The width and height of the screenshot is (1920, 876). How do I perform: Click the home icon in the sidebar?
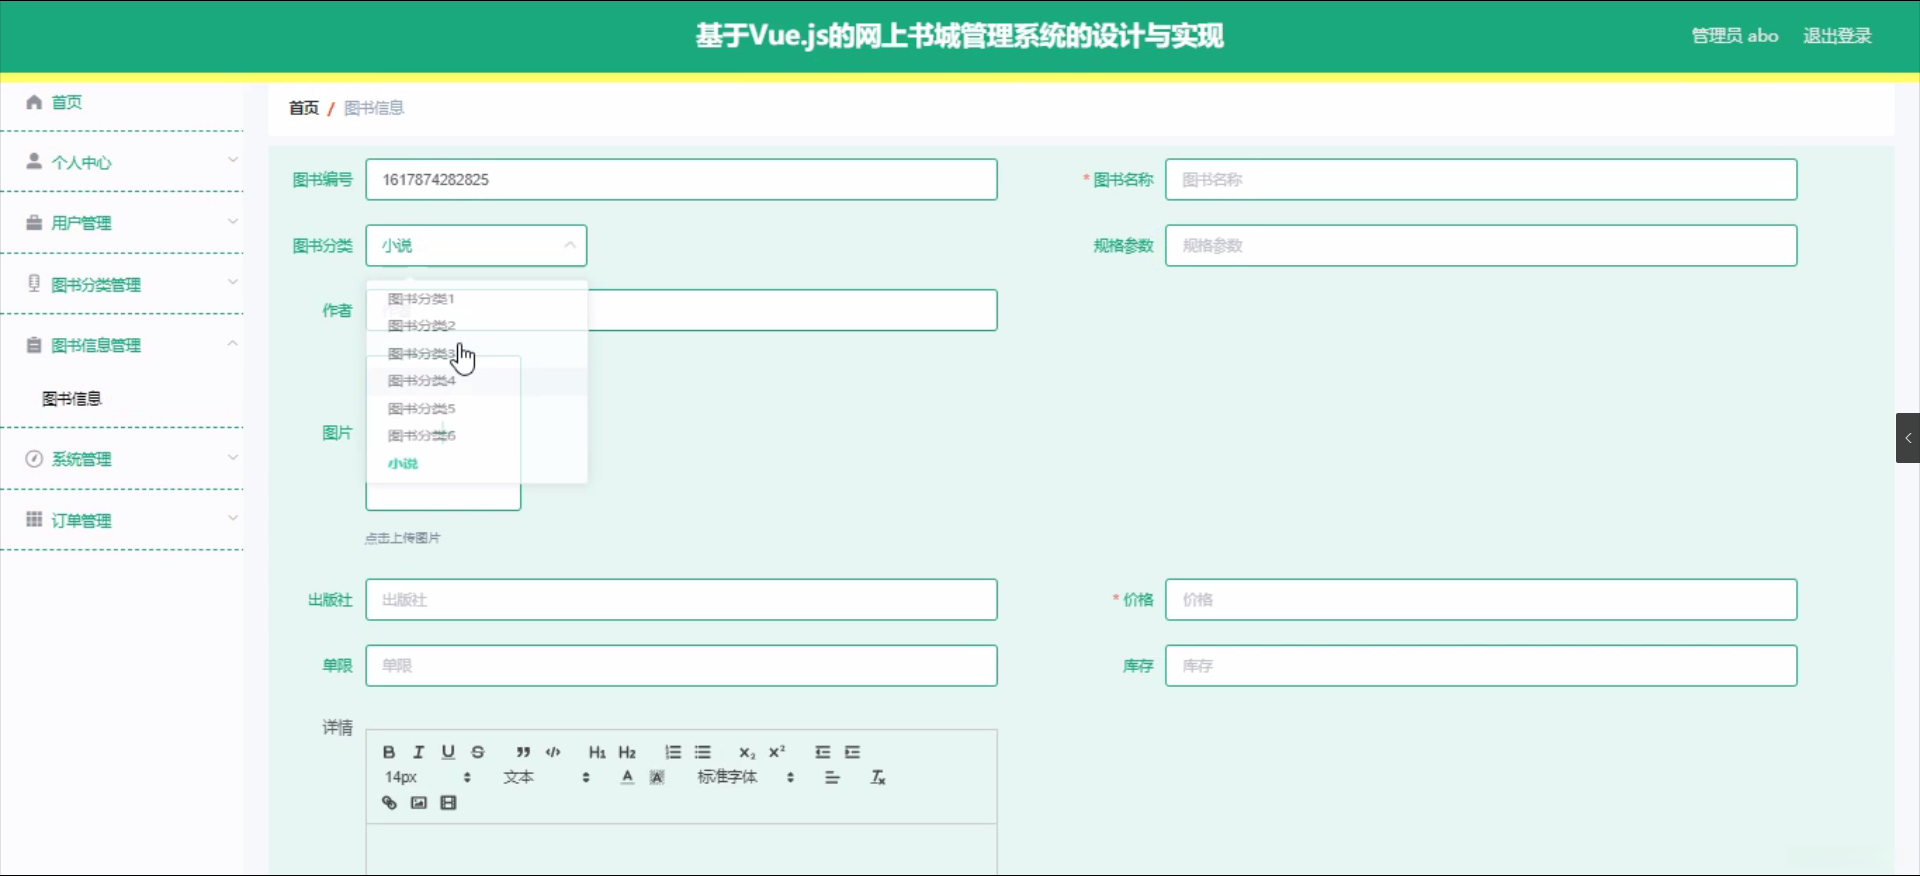tap(34, 102)
